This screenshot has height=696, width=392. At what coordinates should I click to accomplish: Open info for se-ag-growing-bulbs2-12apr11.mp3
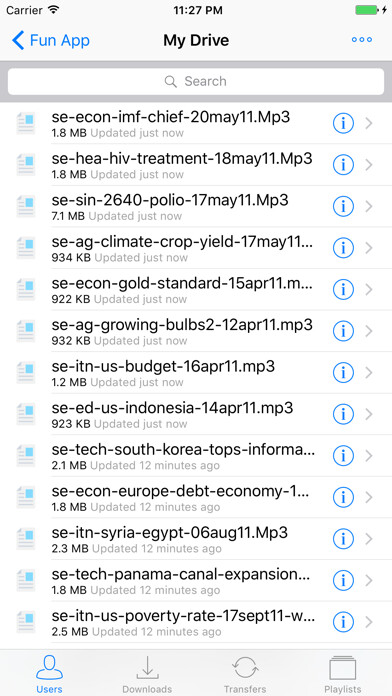(x=343, y=331)
